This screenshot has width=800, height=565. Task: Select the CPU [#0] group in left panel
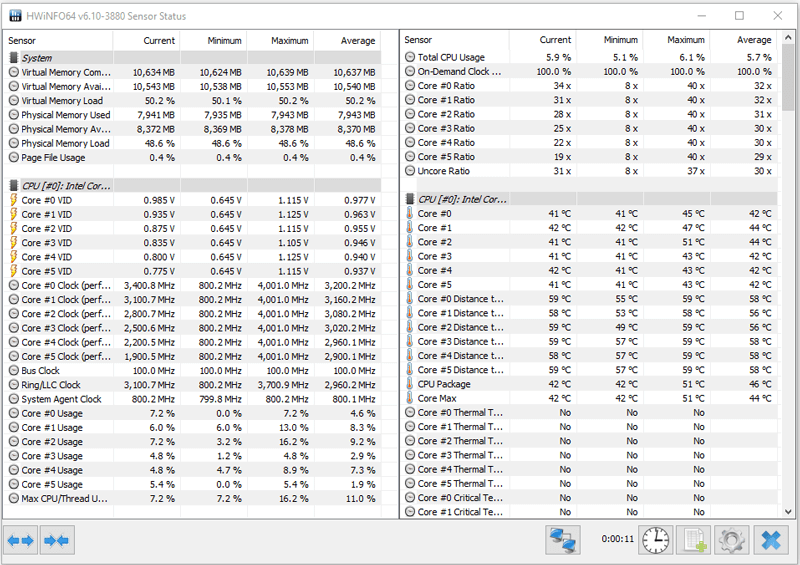65,186
